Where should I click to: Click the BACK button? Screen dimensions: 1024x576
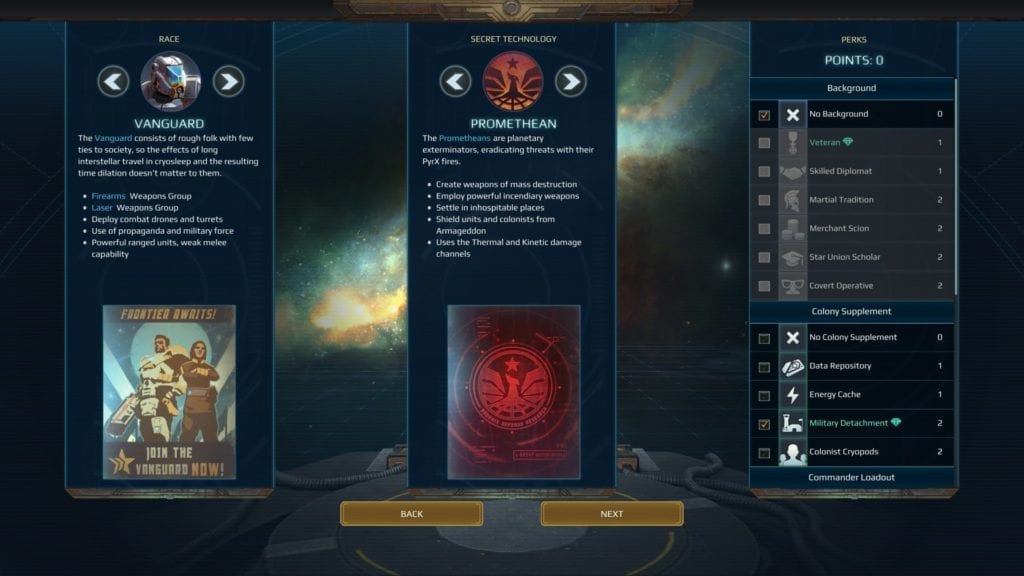[411, 514]
